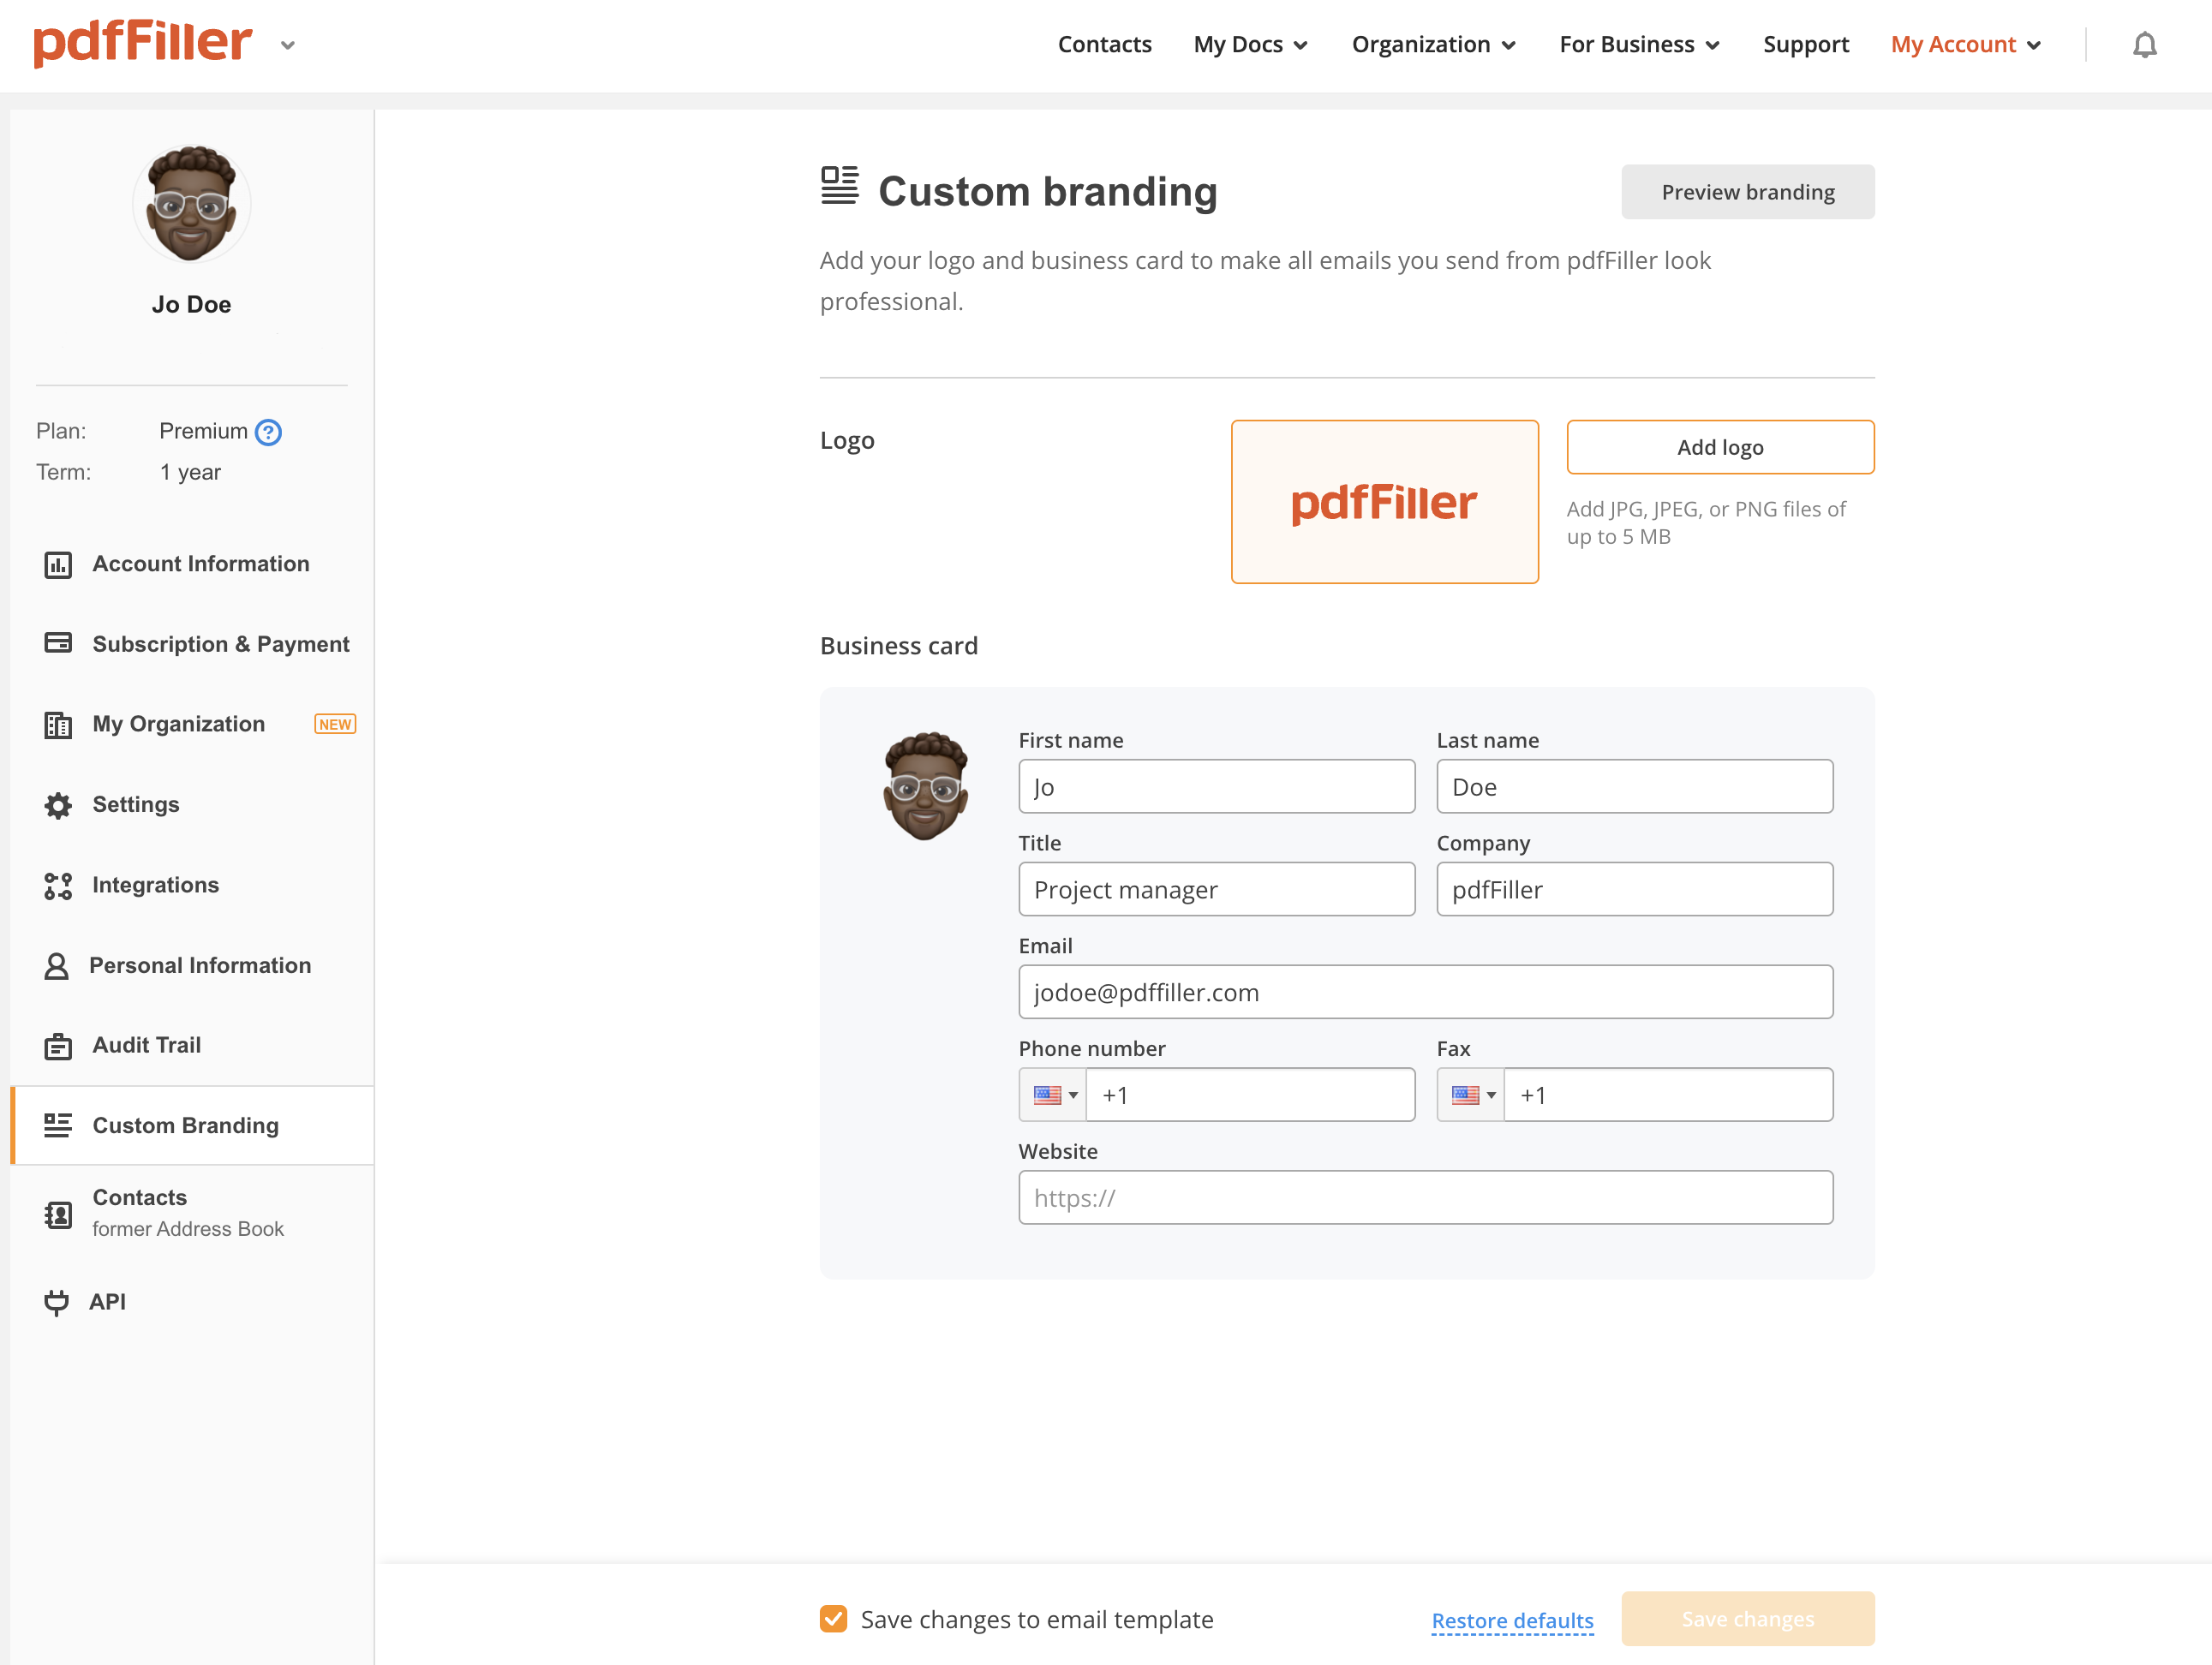Screen dimensions: 2212x1665
Task: Click the Settings gear icon
Action: pos(58,805)
